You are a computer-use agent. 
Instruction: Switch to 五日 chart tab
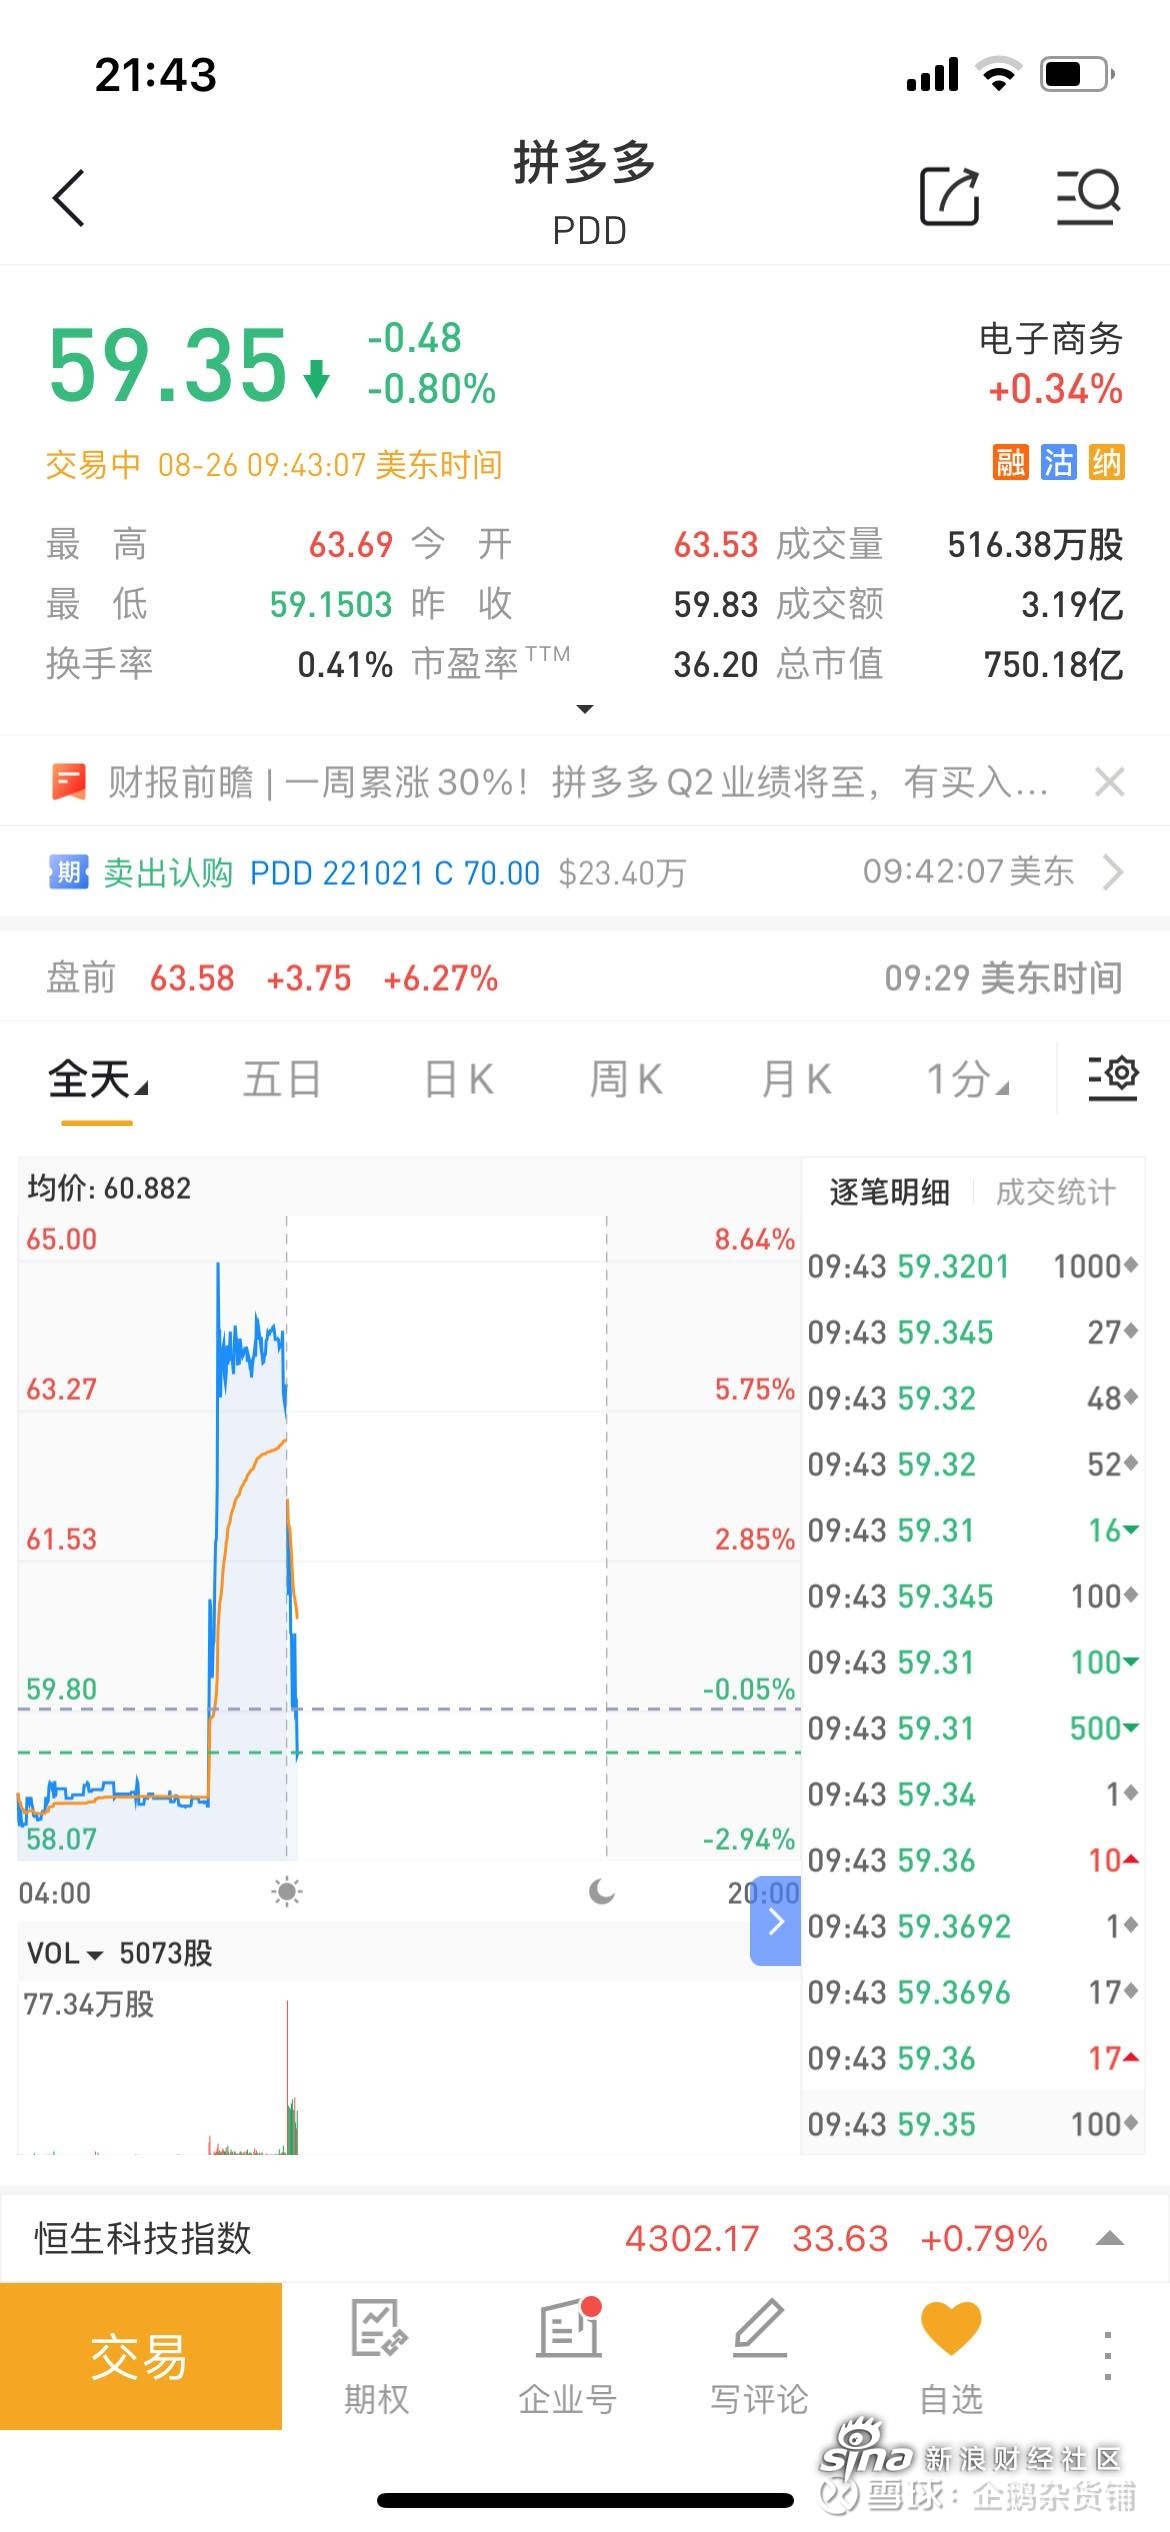tap(282, 1079)
